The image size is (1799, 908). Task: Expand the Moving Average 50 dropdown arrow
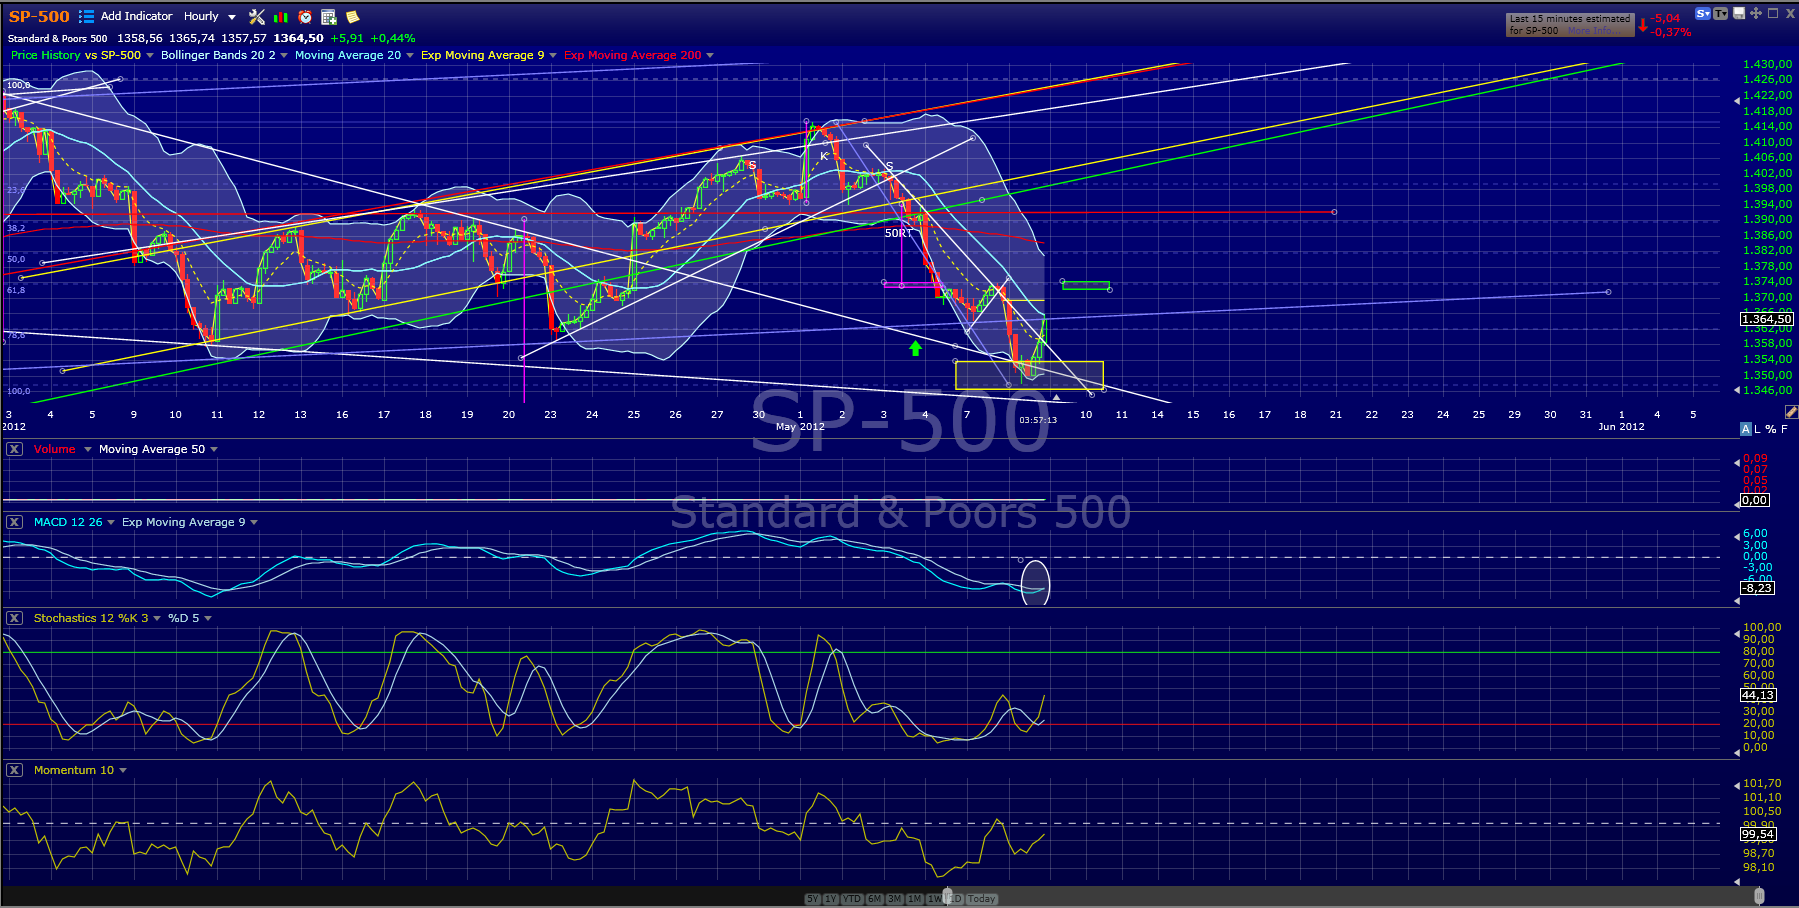[x=214, y=450]
